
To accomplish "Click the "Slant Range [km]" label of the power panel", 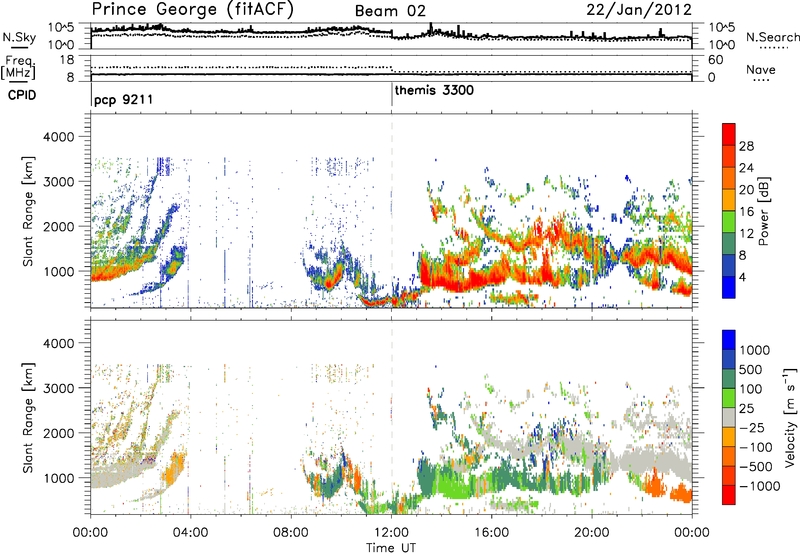I will pos(28,212).
